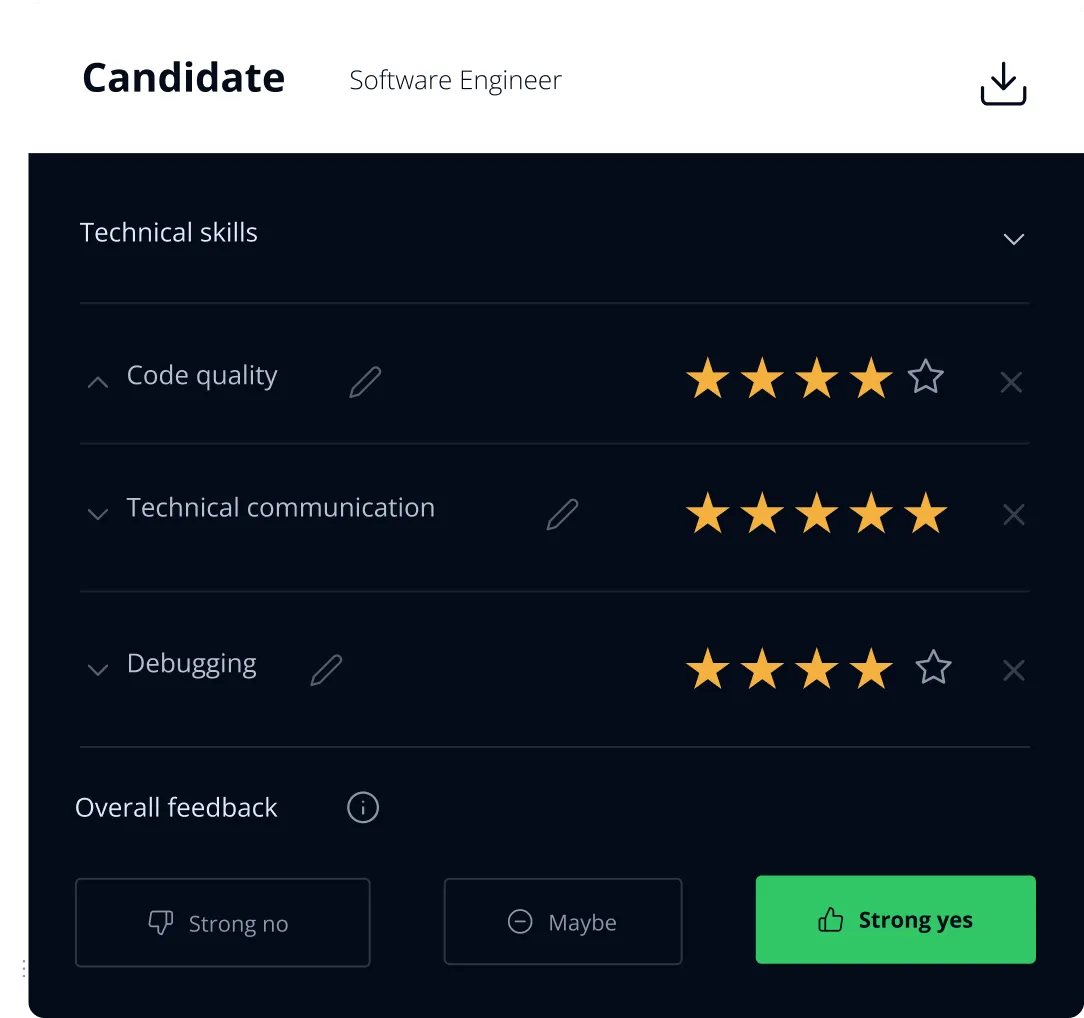Edit the Technical communication skill name
This screenshot has height=1018, width=1084.
pyautogui.click(x=562, y=514)
